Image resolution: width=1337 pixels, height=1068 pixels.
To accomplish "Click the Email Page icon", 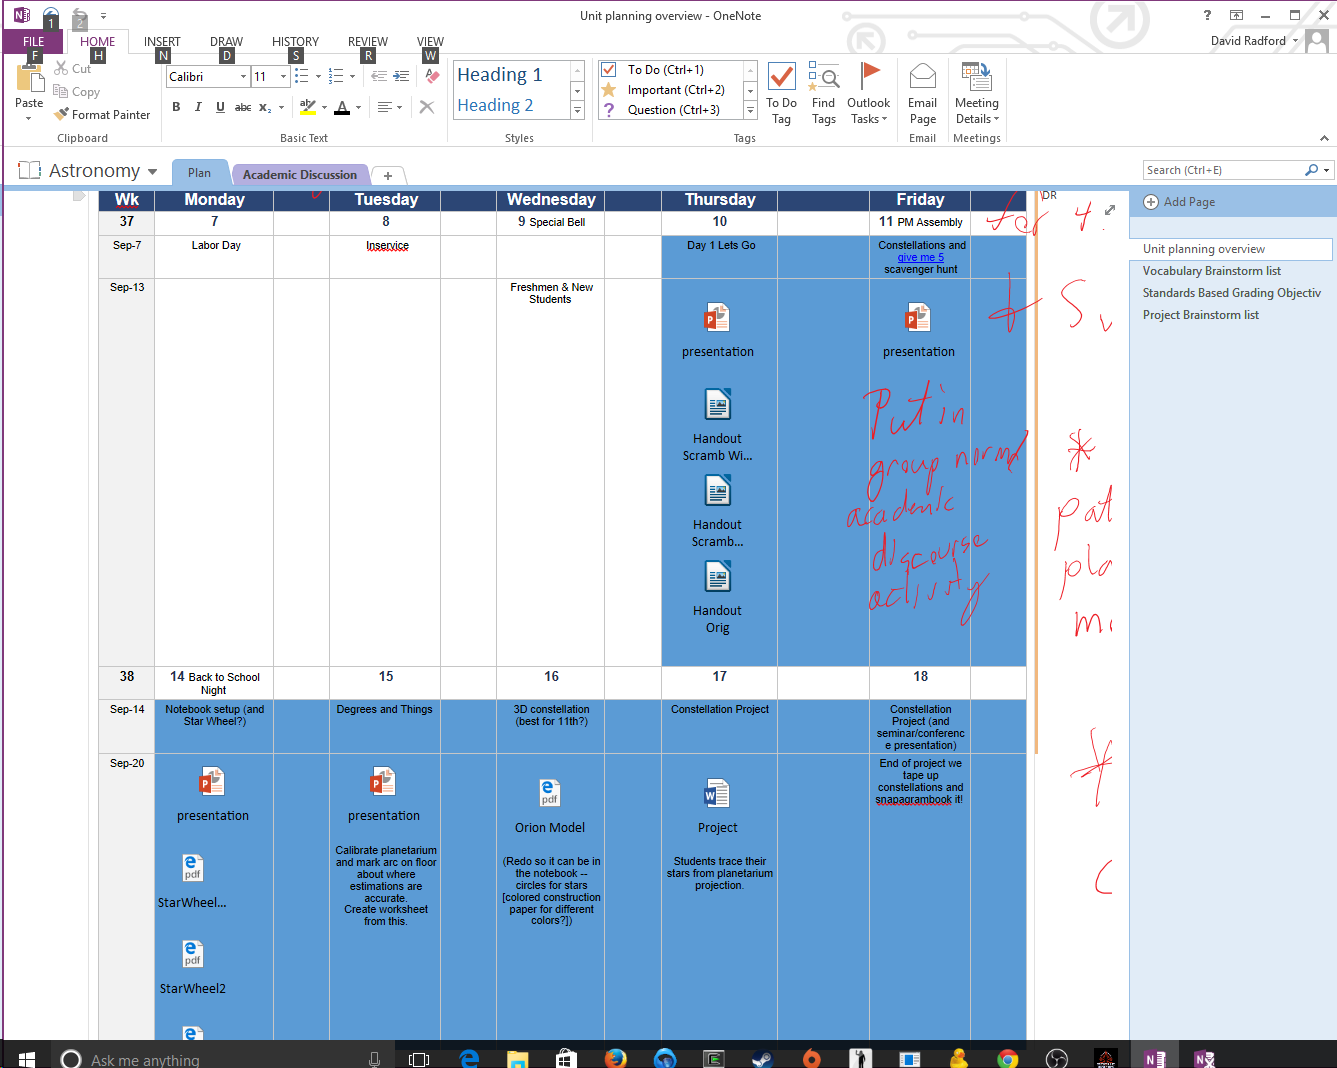I will tap(922, 90).
